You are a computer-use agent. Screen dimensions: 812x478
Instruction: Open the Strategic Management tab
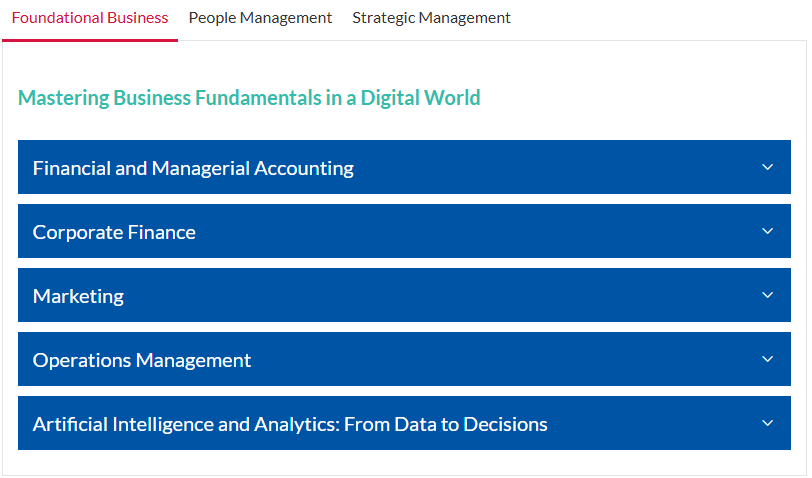point(431,18)
